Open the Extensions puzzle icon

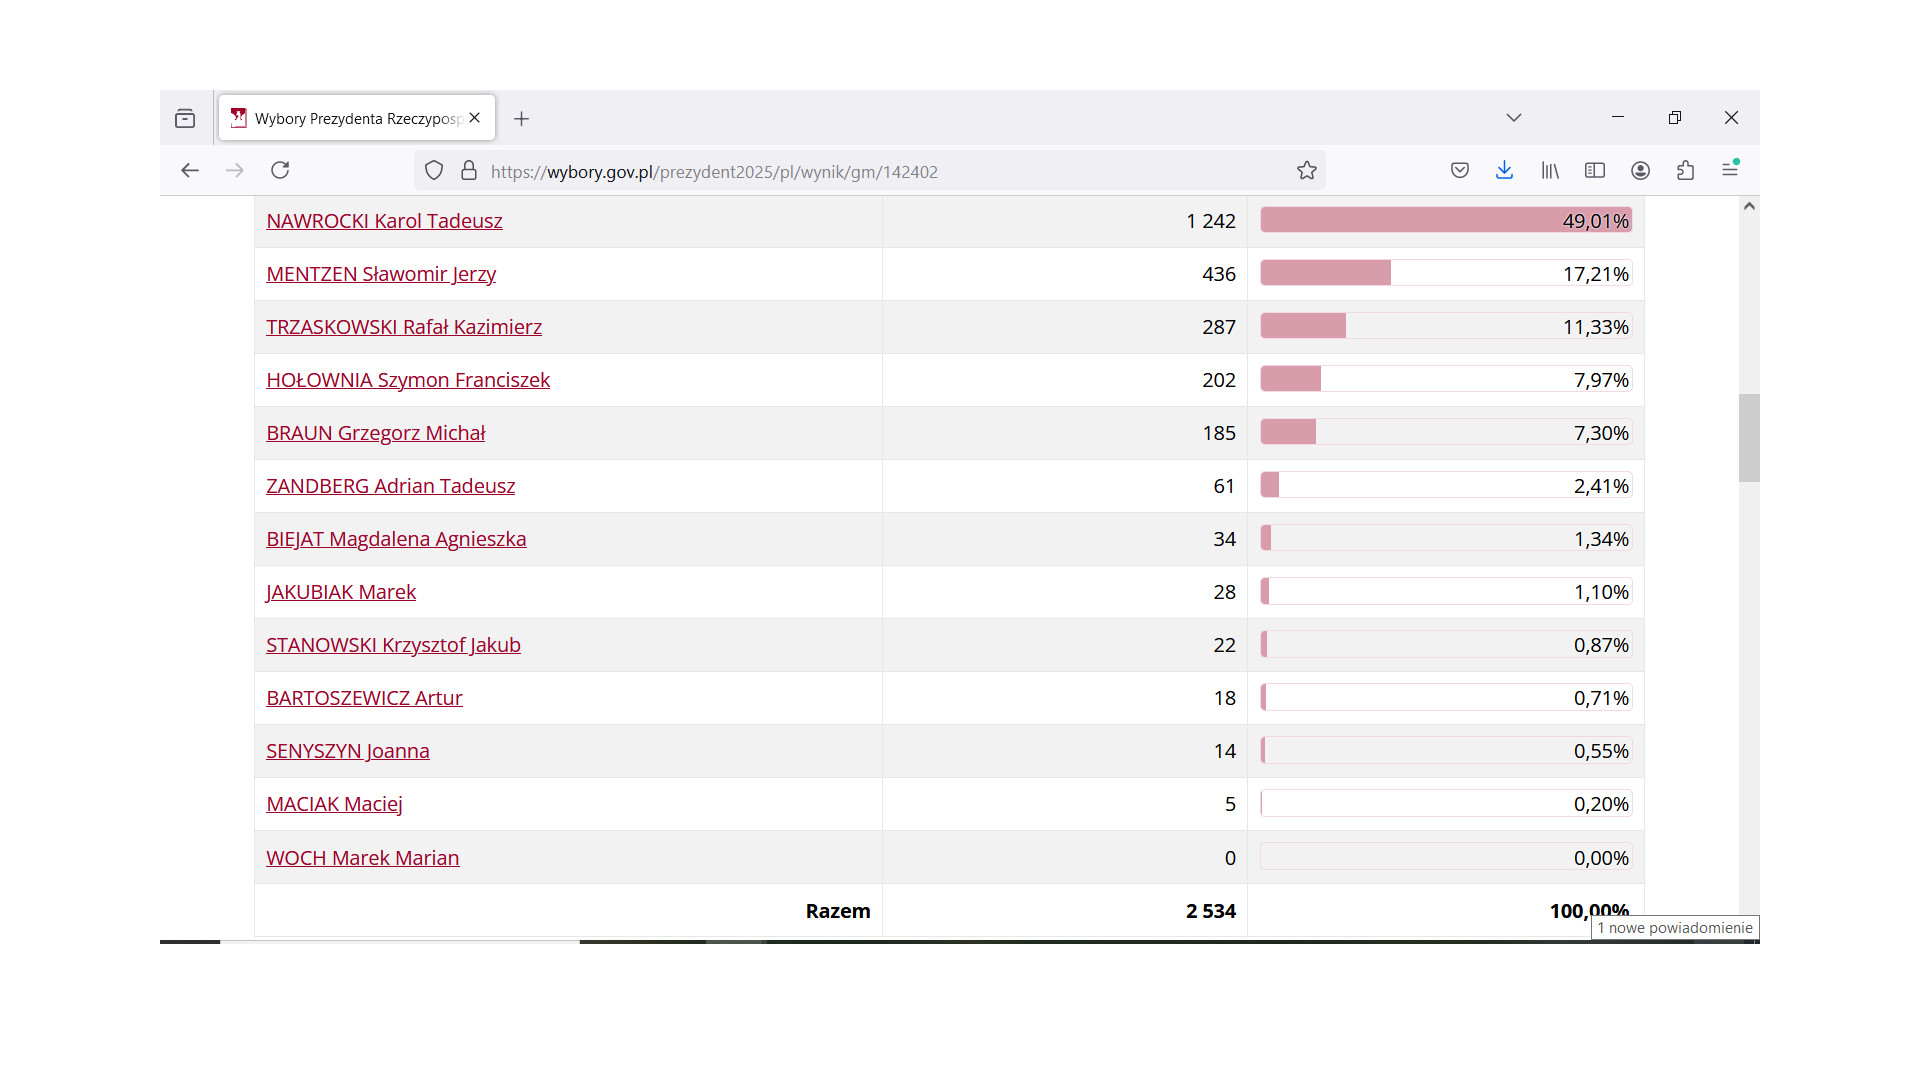1685,170
